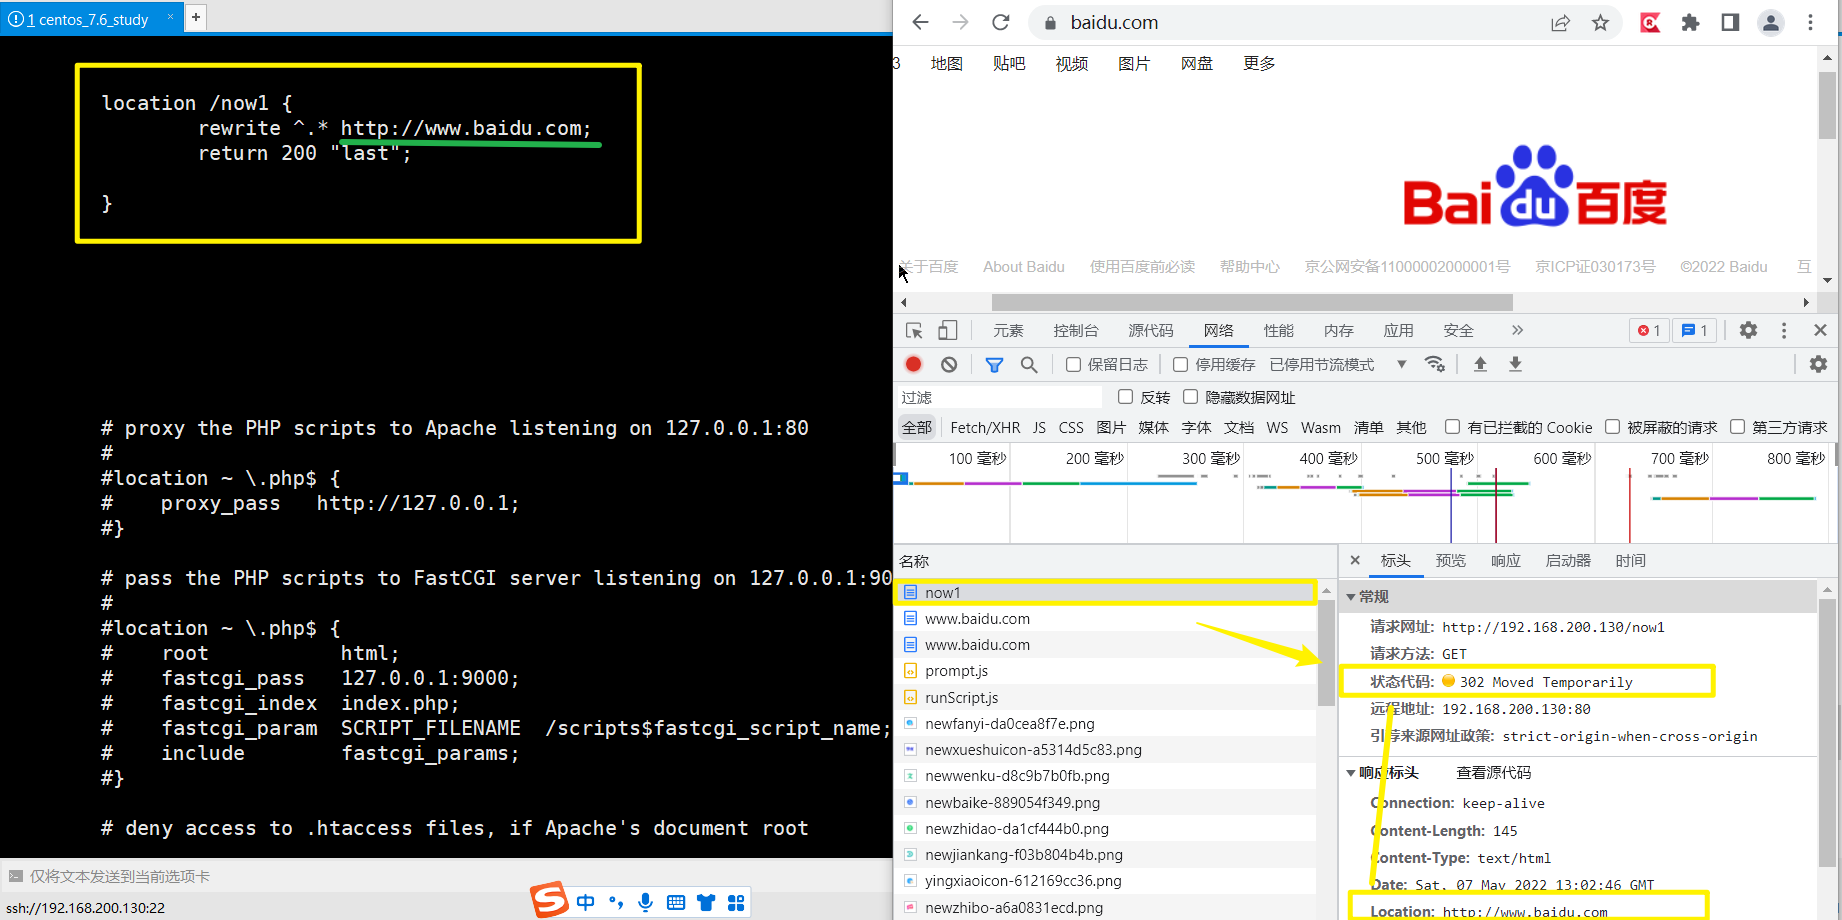1842x920 pixels.
Task: Enable the 保留日志 checkbox
Action: click(x=1073, y=365)
